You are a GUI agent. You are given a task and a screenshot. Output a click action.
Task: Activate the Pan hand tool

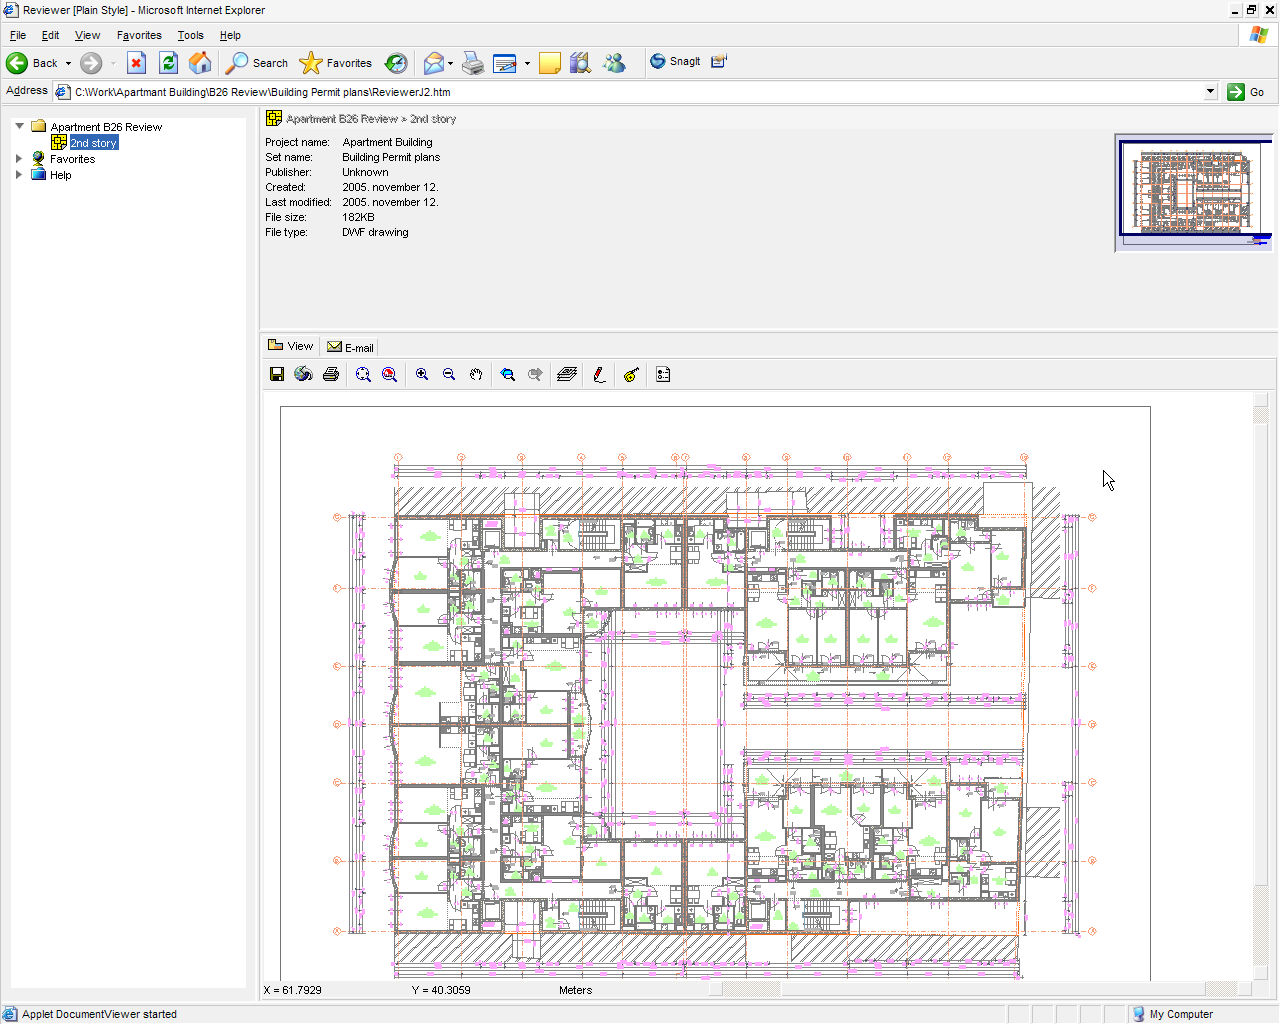pyautogui.click(x=476, y=374)
